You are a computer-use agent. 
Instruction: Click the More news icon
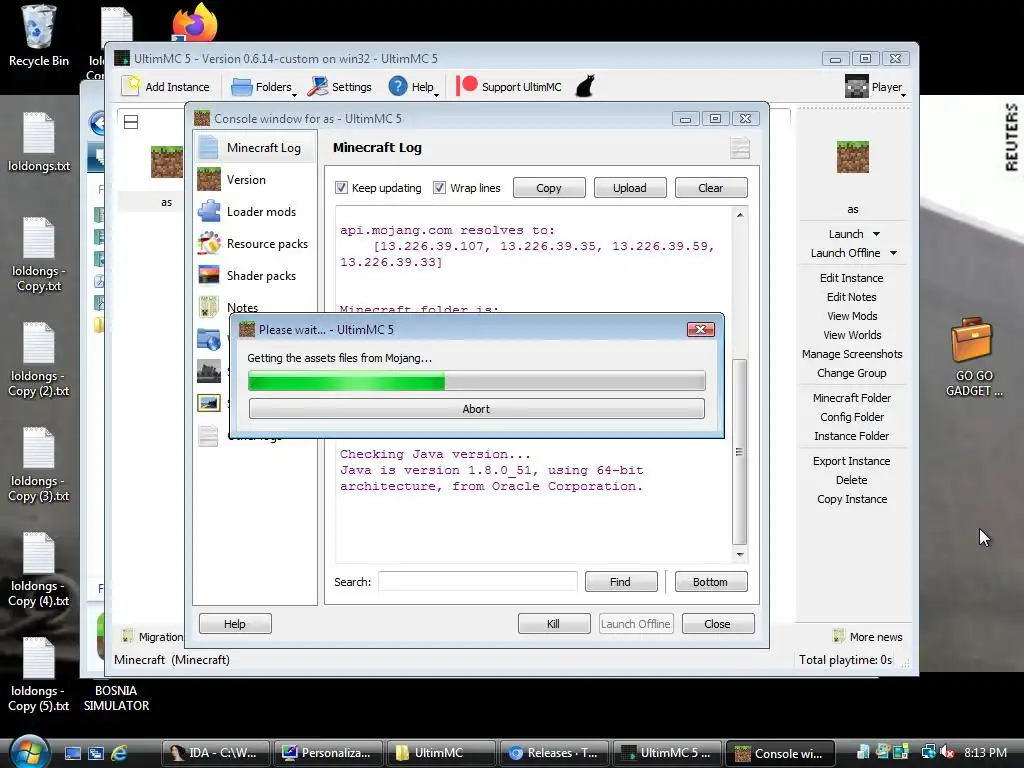[839, 636]
